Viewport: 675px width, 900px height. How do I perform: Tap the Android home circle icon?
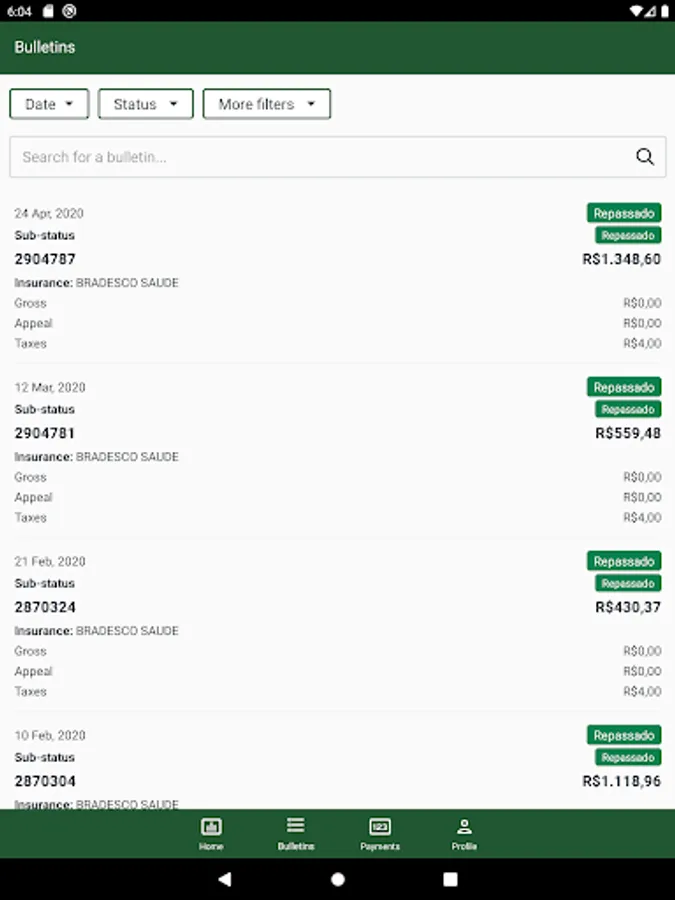338,879
